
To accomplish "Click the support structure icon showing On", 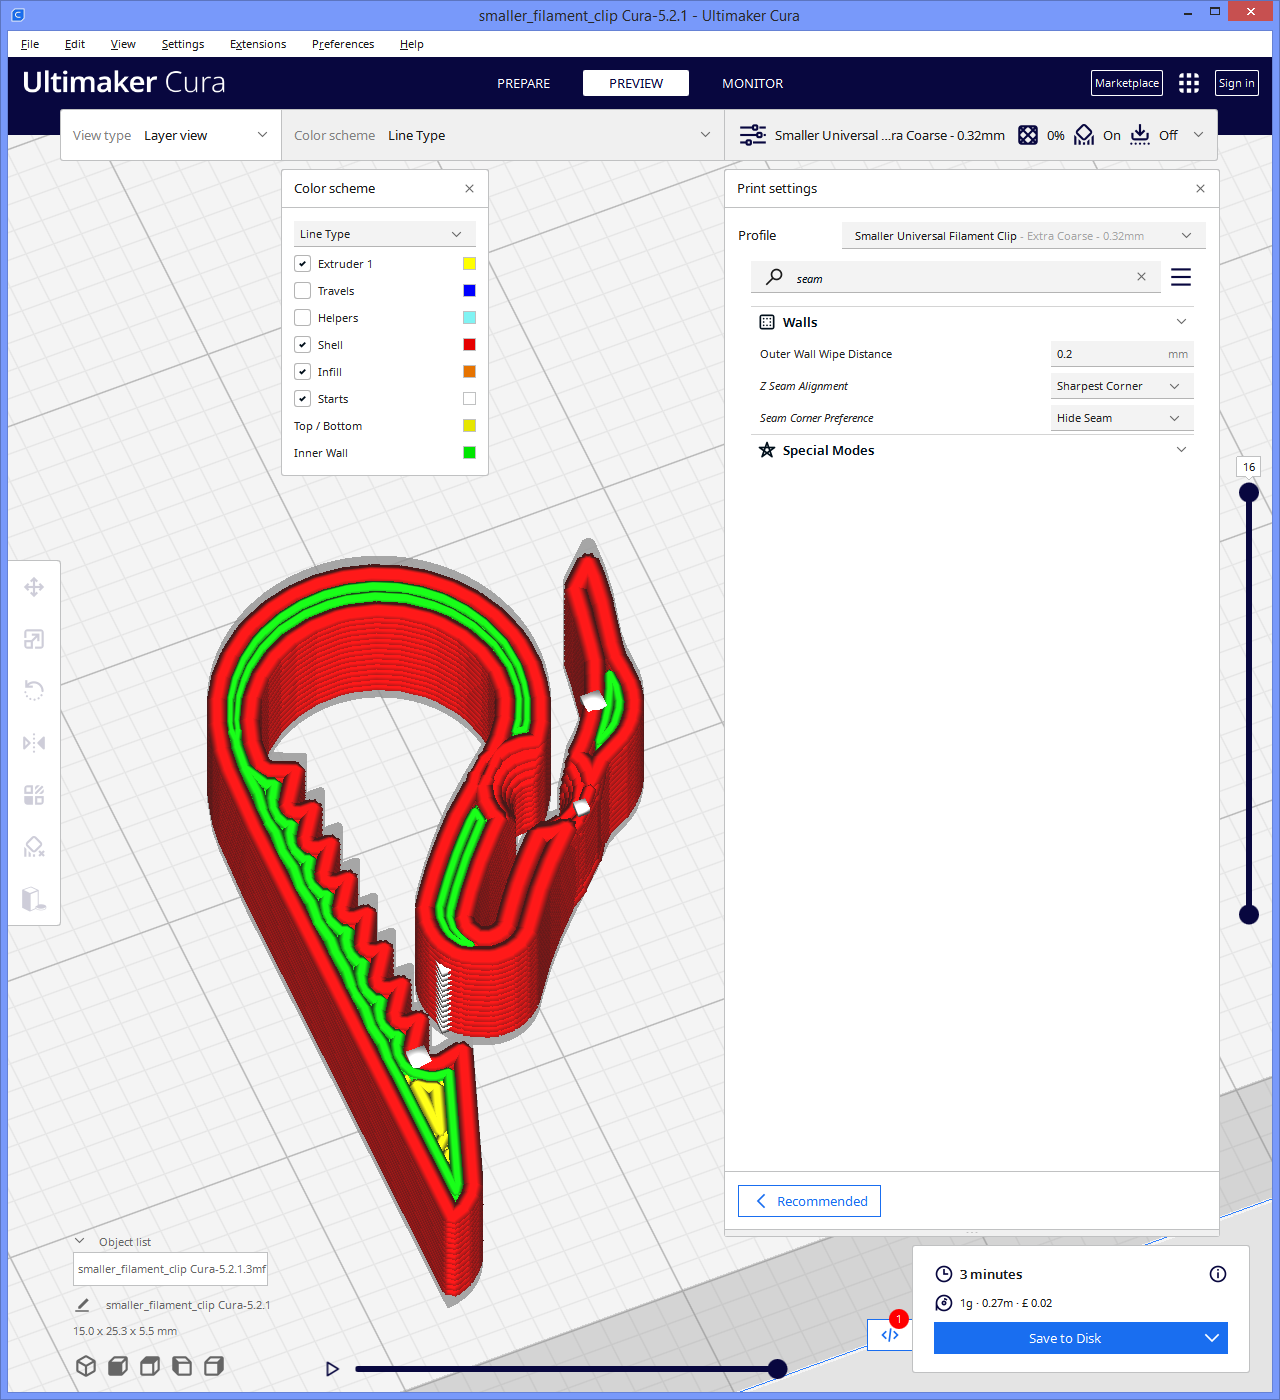I will (x=1084, y=135).
